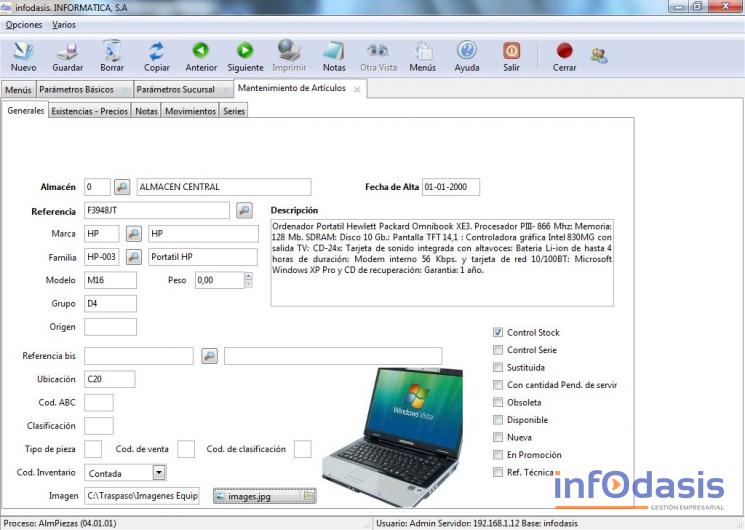This screenshot has height=530, width=745.
Task: Open Notas from the toolbar
Action: 334,56
